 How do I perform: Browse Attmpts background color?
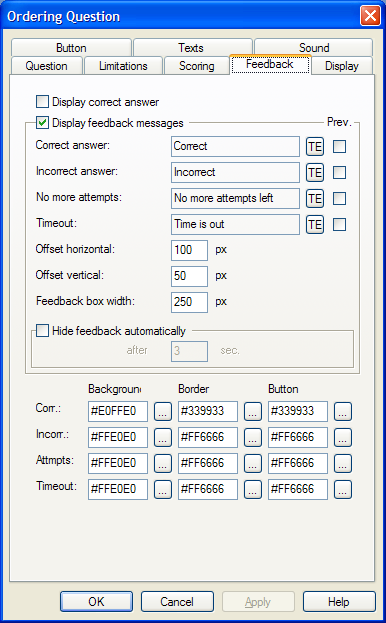tap(163, 463)
